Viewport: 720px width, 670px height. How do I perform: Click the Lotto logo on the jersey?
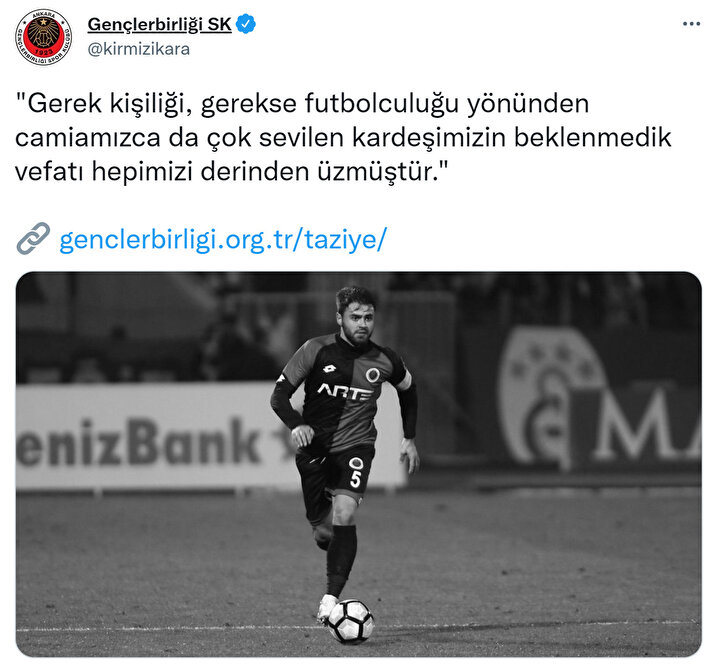[x=329, y=368]
